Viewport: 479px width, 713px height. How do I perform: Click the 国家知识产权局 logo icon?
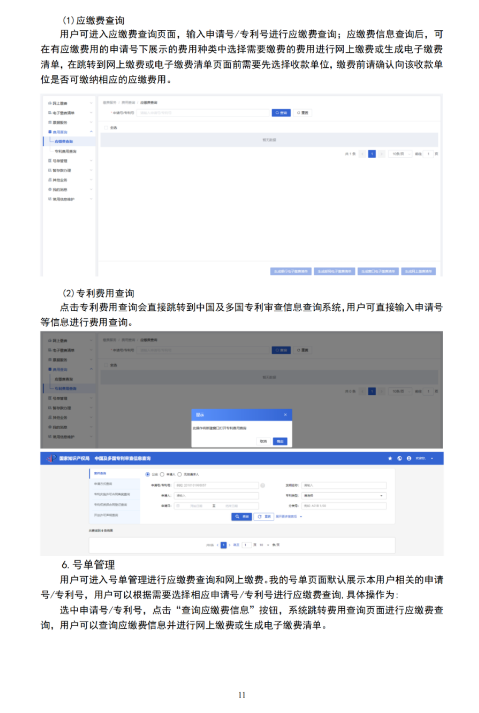51,458
